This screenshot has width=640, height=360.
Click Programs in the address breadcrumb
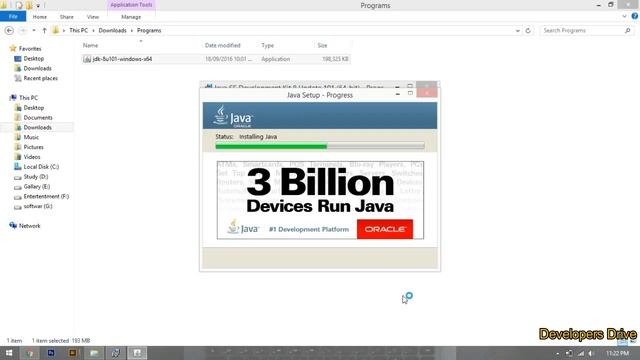pos(149,31)
